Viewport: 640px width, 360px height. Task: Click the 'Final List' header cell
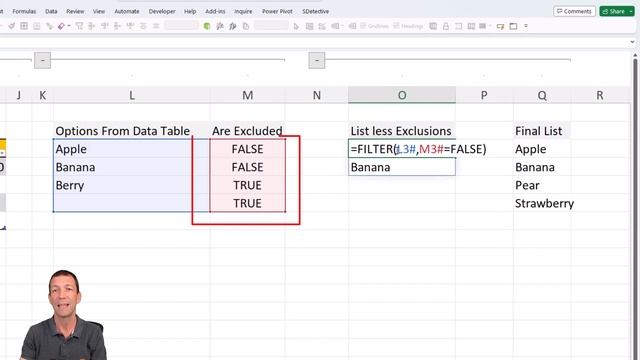tap(542, 131)
